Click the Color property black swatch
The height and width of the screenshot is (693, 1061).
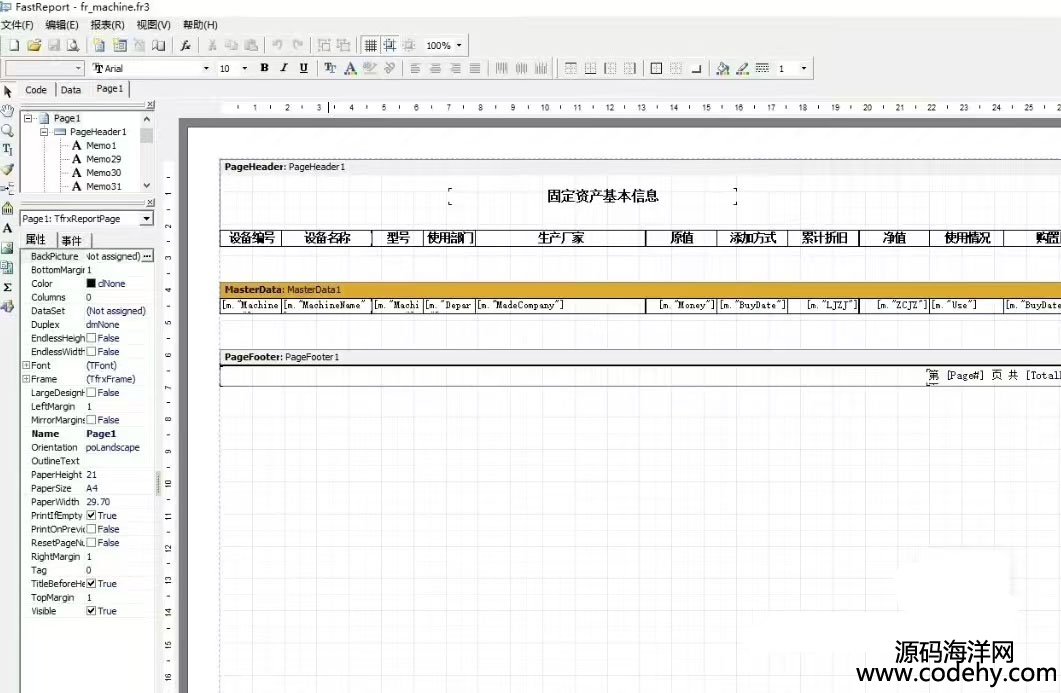coord(91,284)
